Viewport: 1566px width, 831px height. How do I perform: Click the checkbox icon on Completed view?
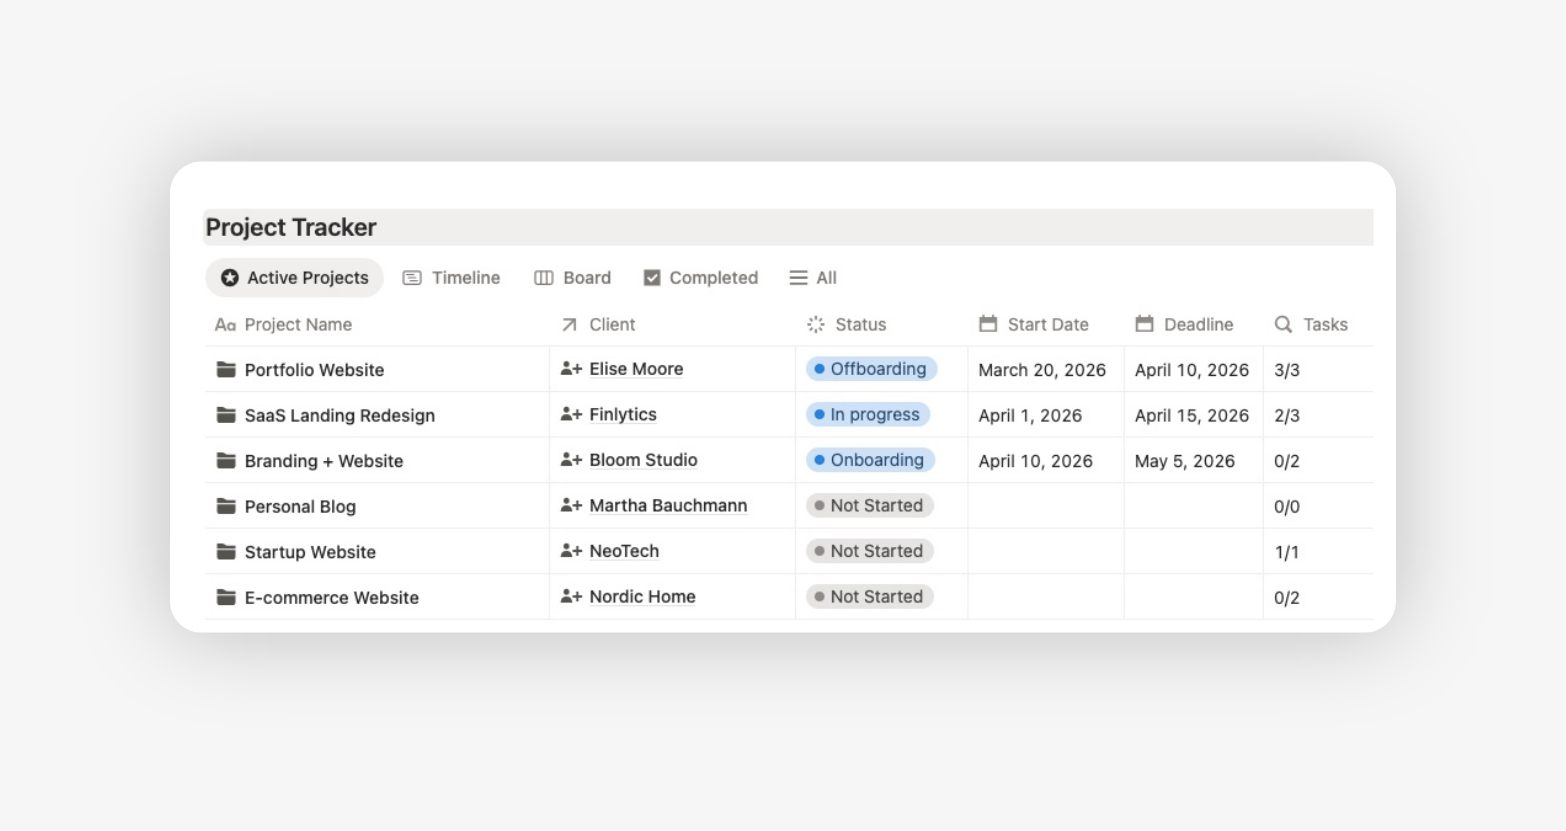coord(652,278)
